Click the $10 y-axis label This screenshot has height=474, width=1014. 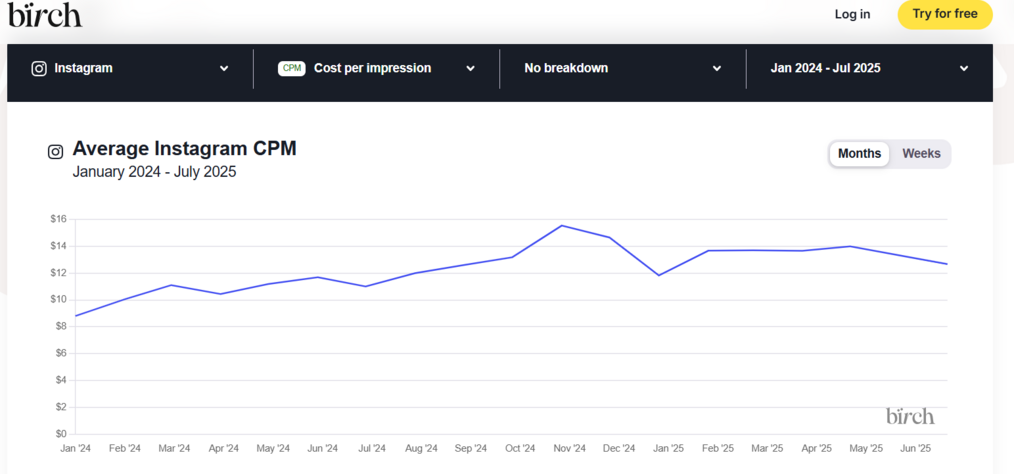coord(59,299)
